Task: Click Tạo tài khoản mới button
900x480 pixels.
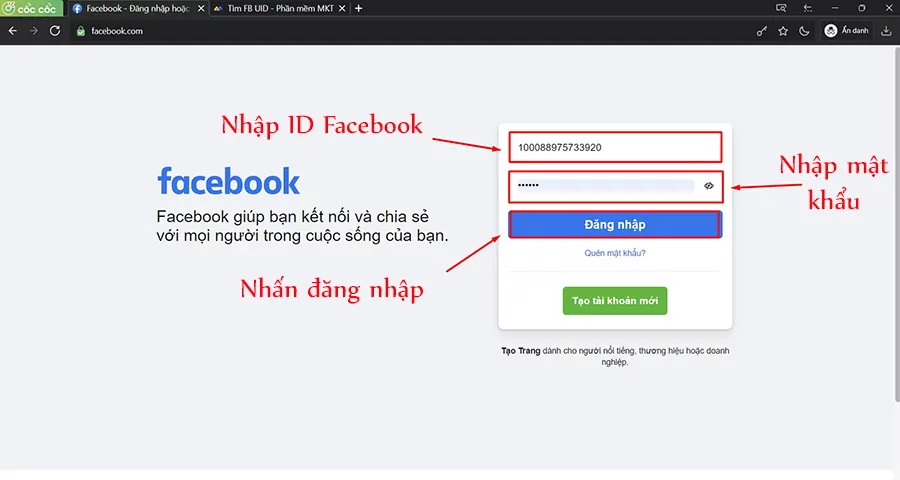Action: click(615, 301)
